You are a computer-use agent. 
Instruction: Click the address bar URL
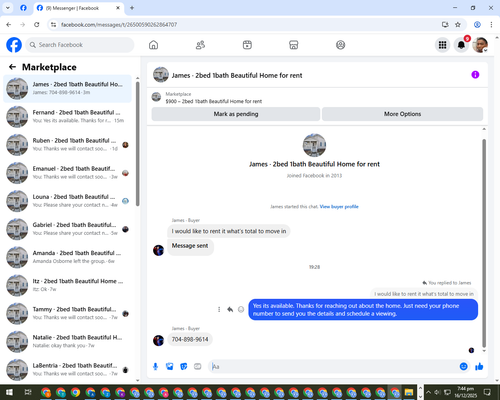tap(119, 25)
